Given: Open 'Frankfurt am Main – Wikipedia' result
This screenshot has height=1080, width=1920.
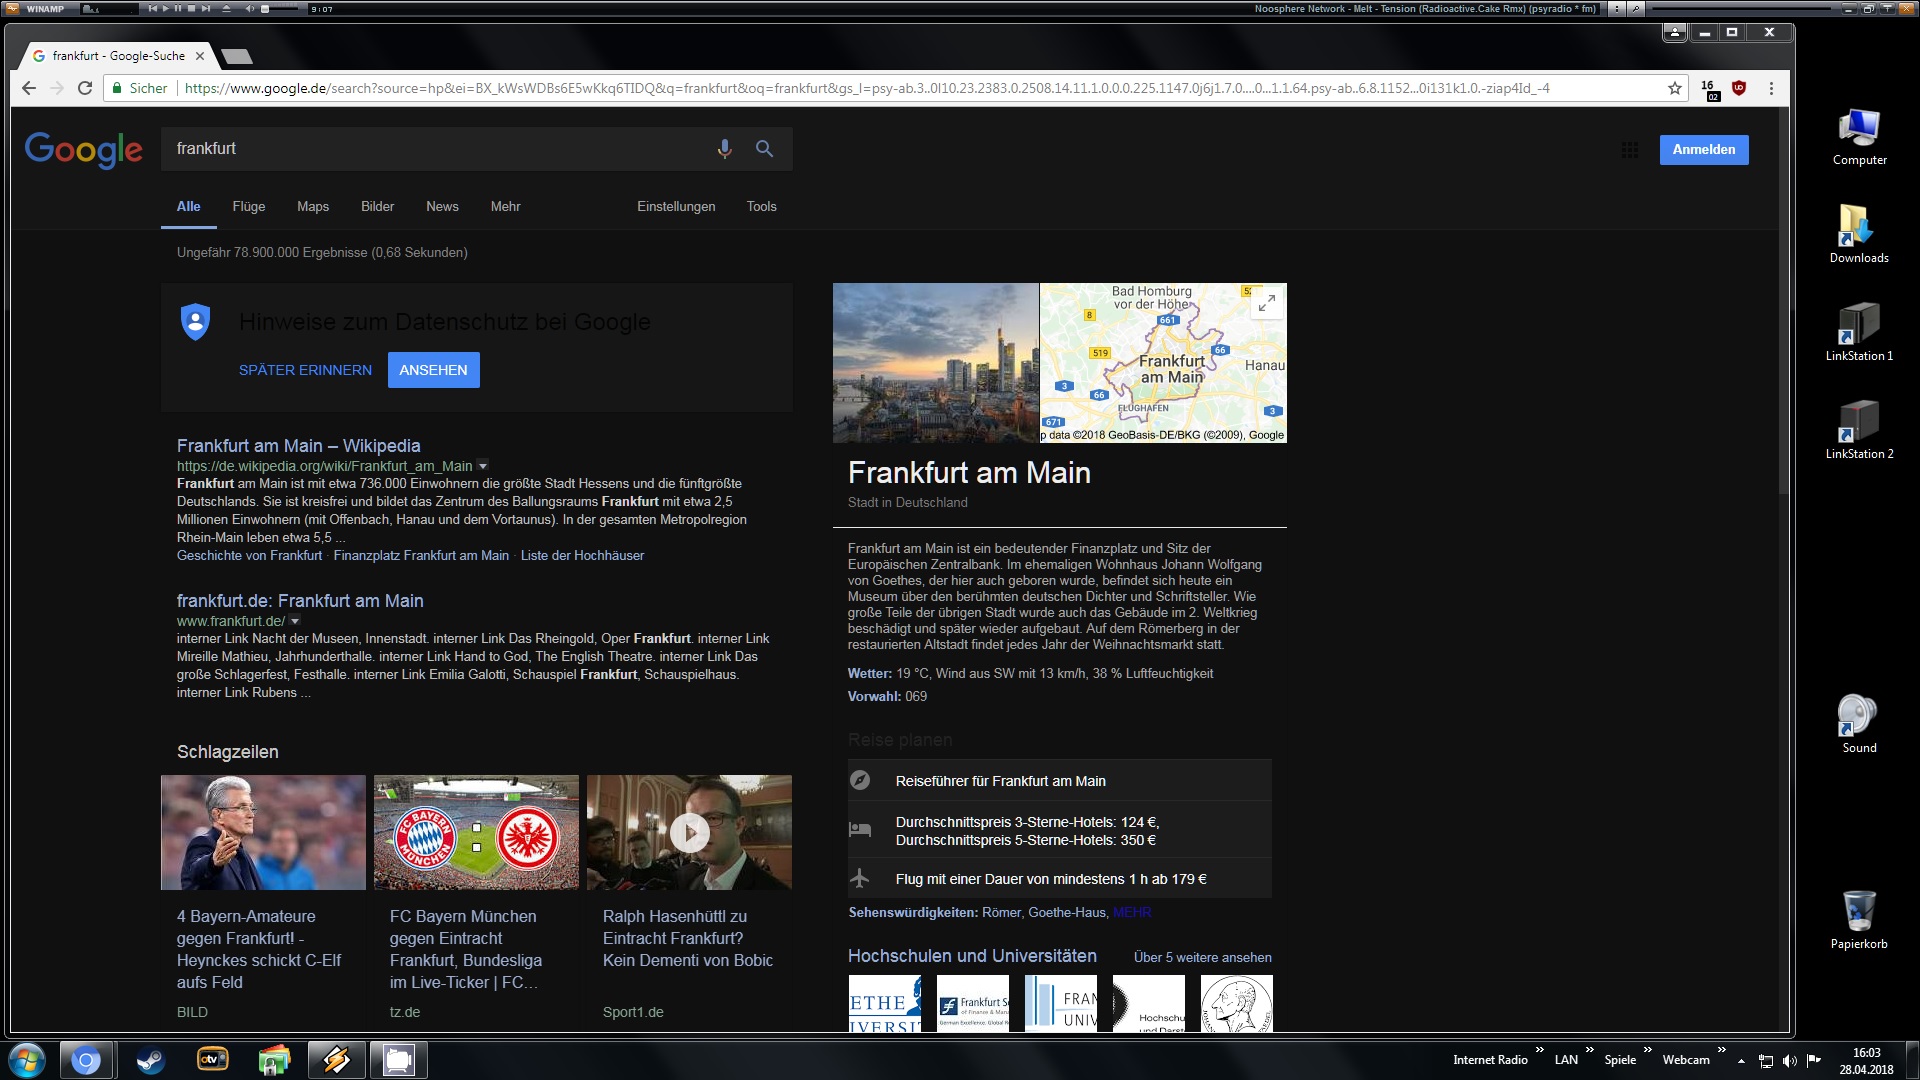Looking at the screenshot, I should (x=299, y=446).
